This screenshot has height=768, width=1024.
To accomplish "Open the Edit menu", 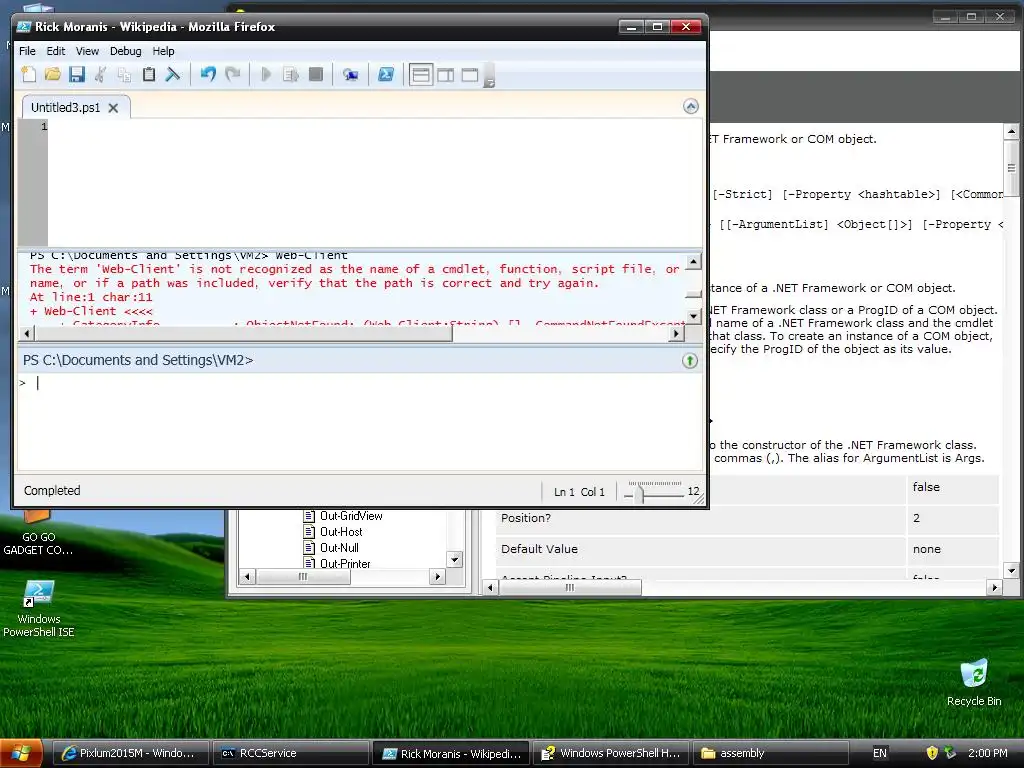I will click(56, 51).
